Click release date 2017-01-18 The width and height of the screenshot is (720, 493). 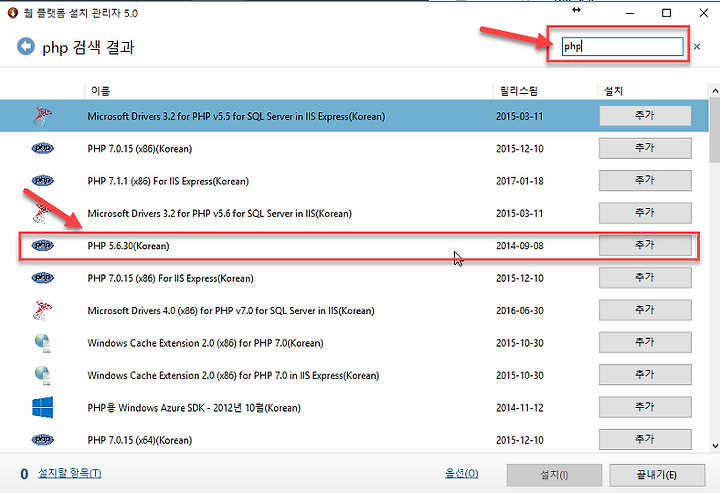pos(520,181)
